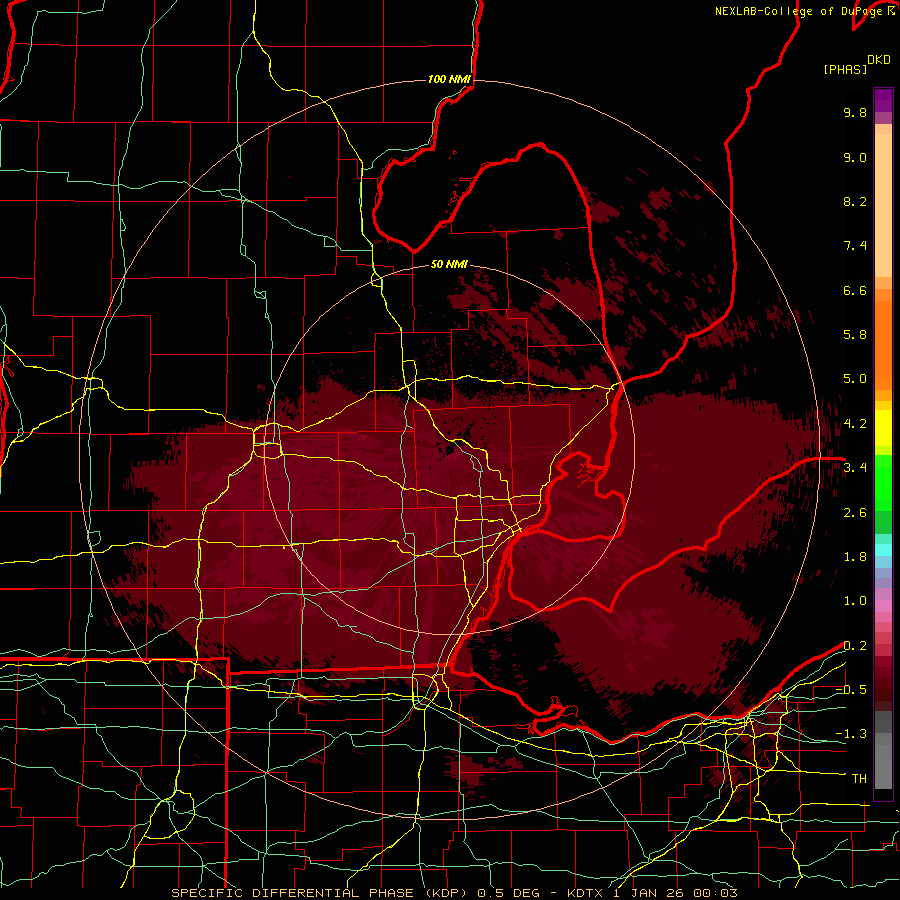This screenshot has height=900, width=900.
Task: Click the 5.0 value on color scale
Action: pos(855,379)
